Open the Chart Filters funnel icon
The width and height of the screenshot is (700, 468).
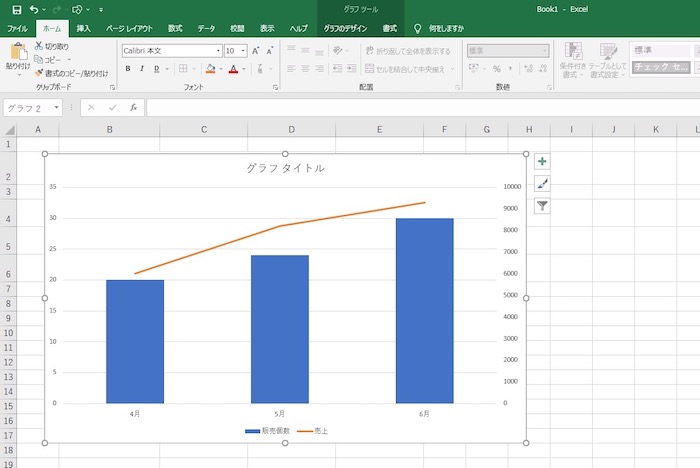pos(542,206)
